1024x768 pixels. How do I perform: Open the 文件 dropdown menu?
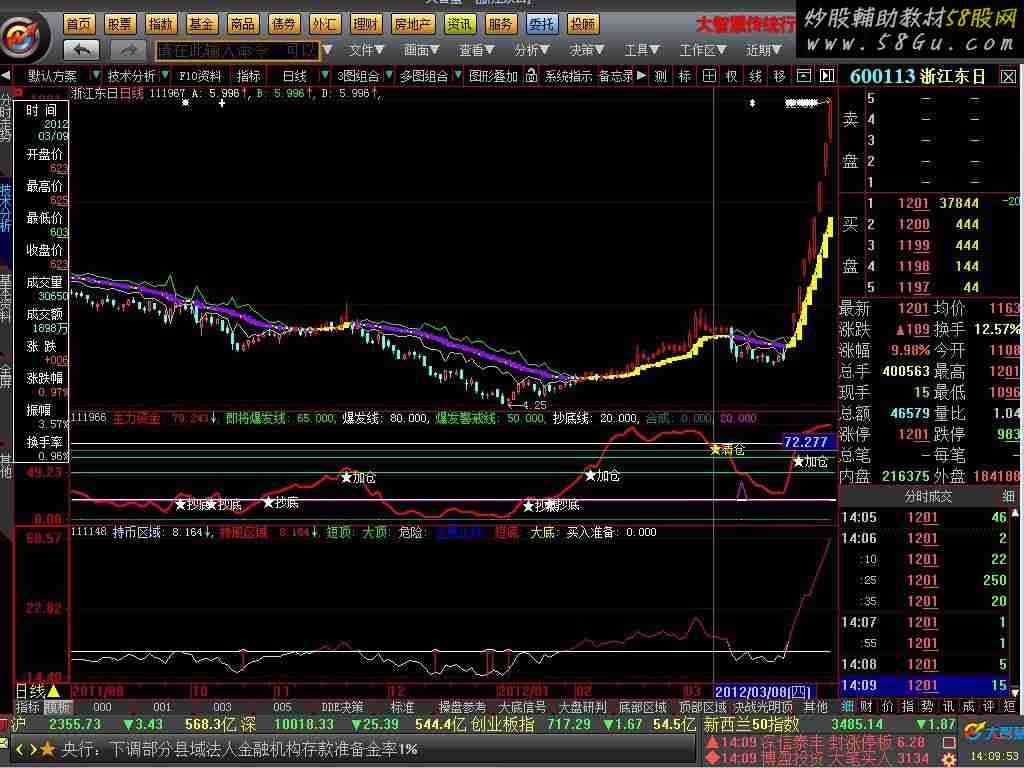(x=366, y=50)
